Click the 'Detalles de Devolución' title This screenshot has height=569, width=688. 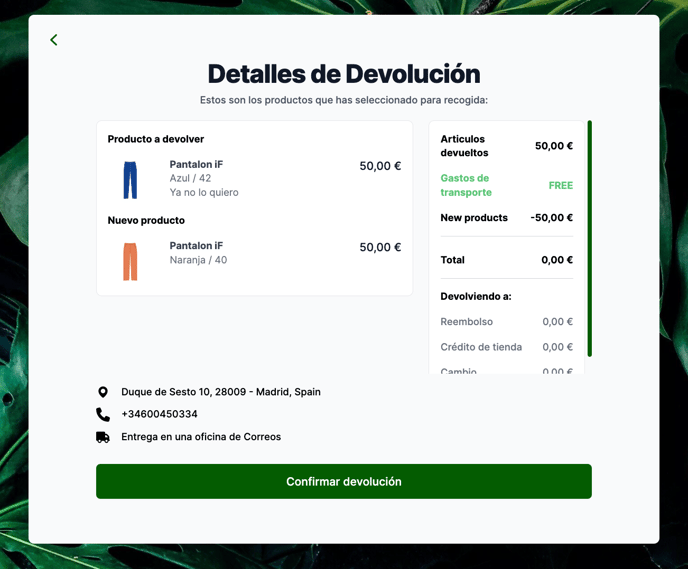click(x=344, y=74)
